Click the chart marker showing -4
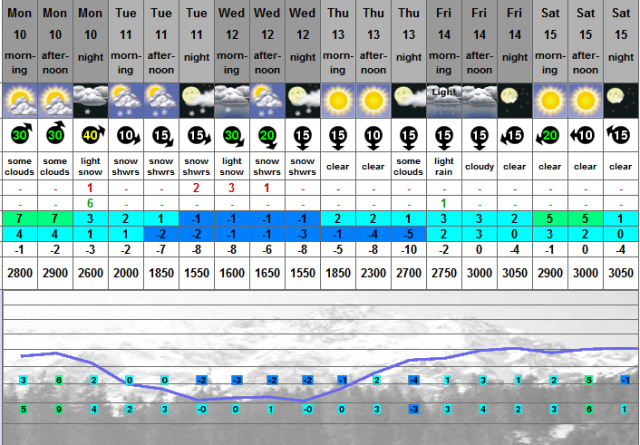The width and height of the screenshot is (640, 445). click(x=414, y=380)
